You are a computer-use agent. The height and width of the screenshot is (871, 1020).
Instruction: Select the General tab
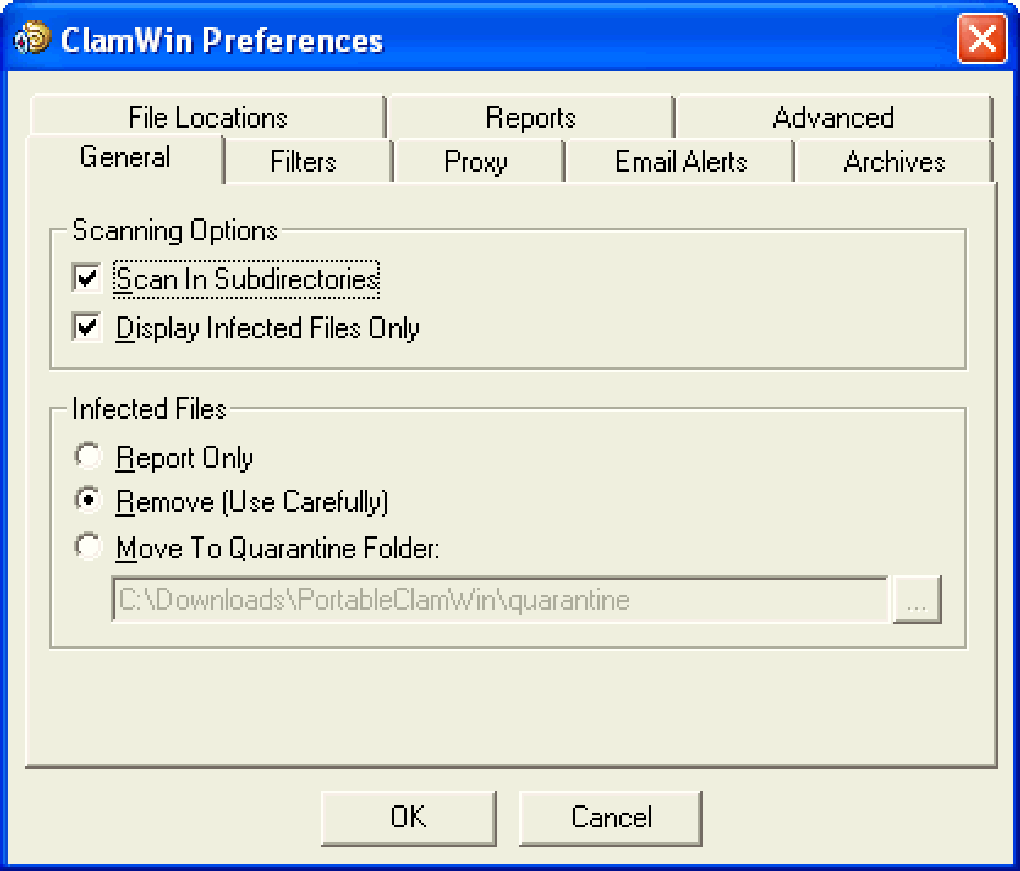tap(125, 158)
